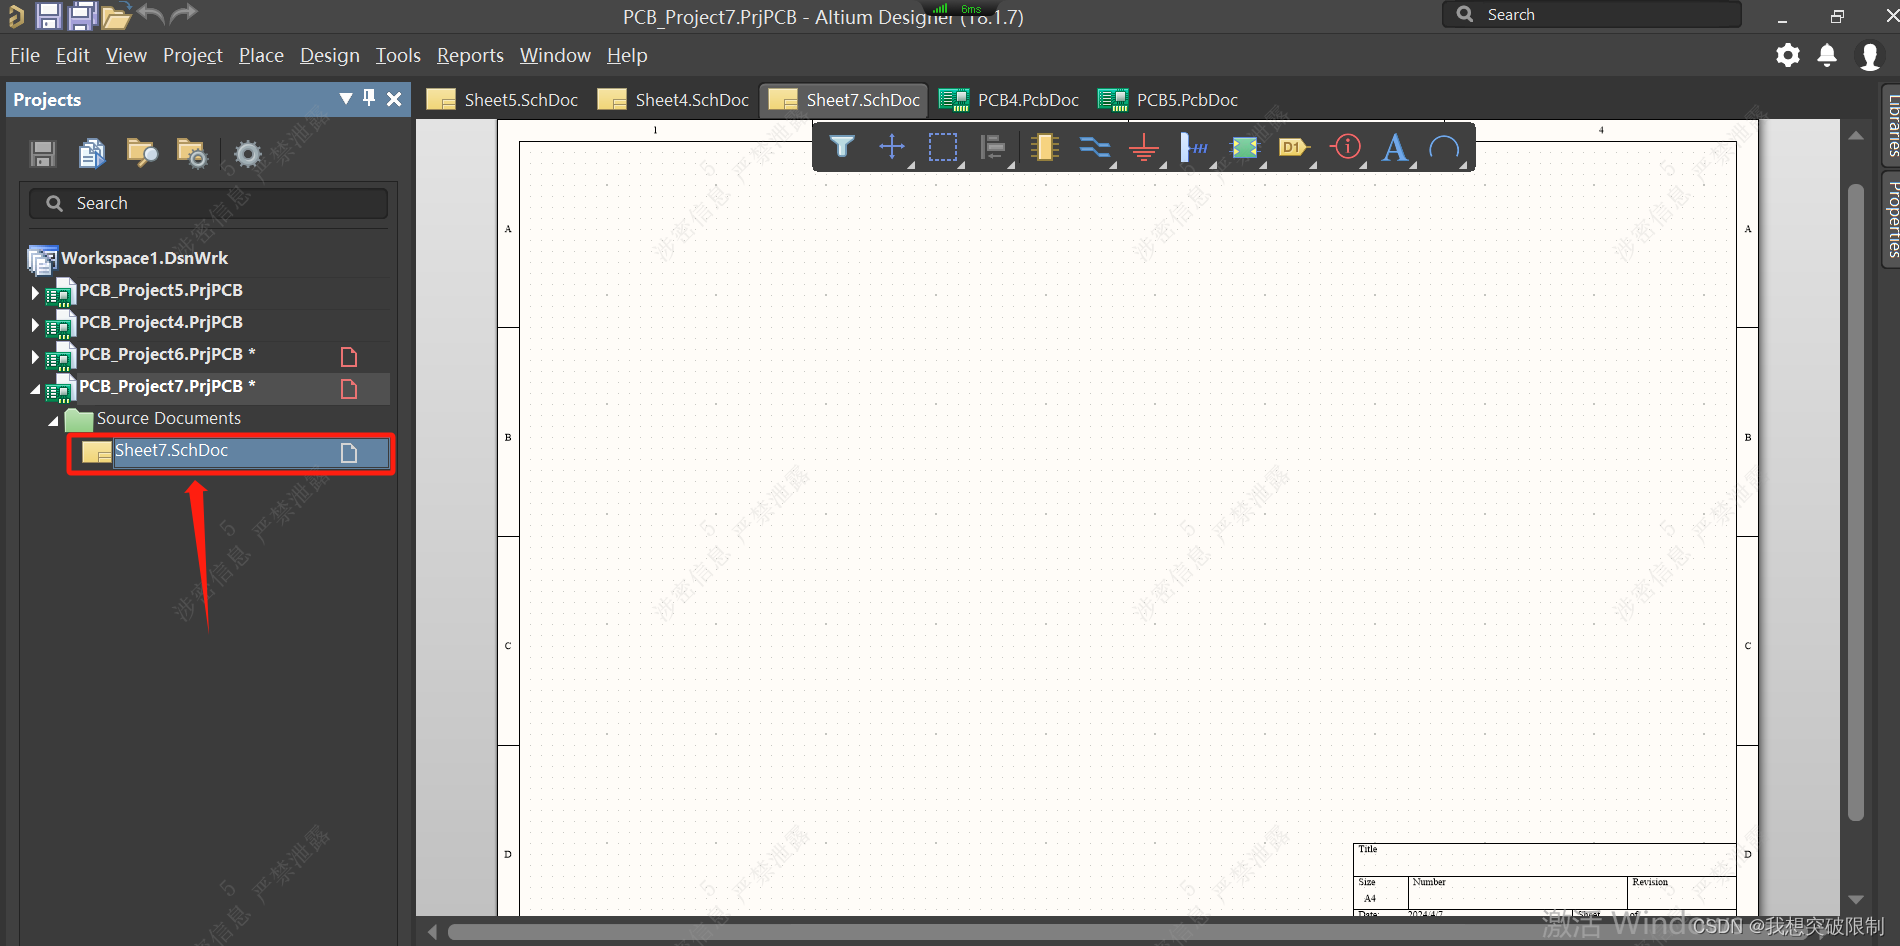Open project folder with magnifier icon

[x=142, y=153]
